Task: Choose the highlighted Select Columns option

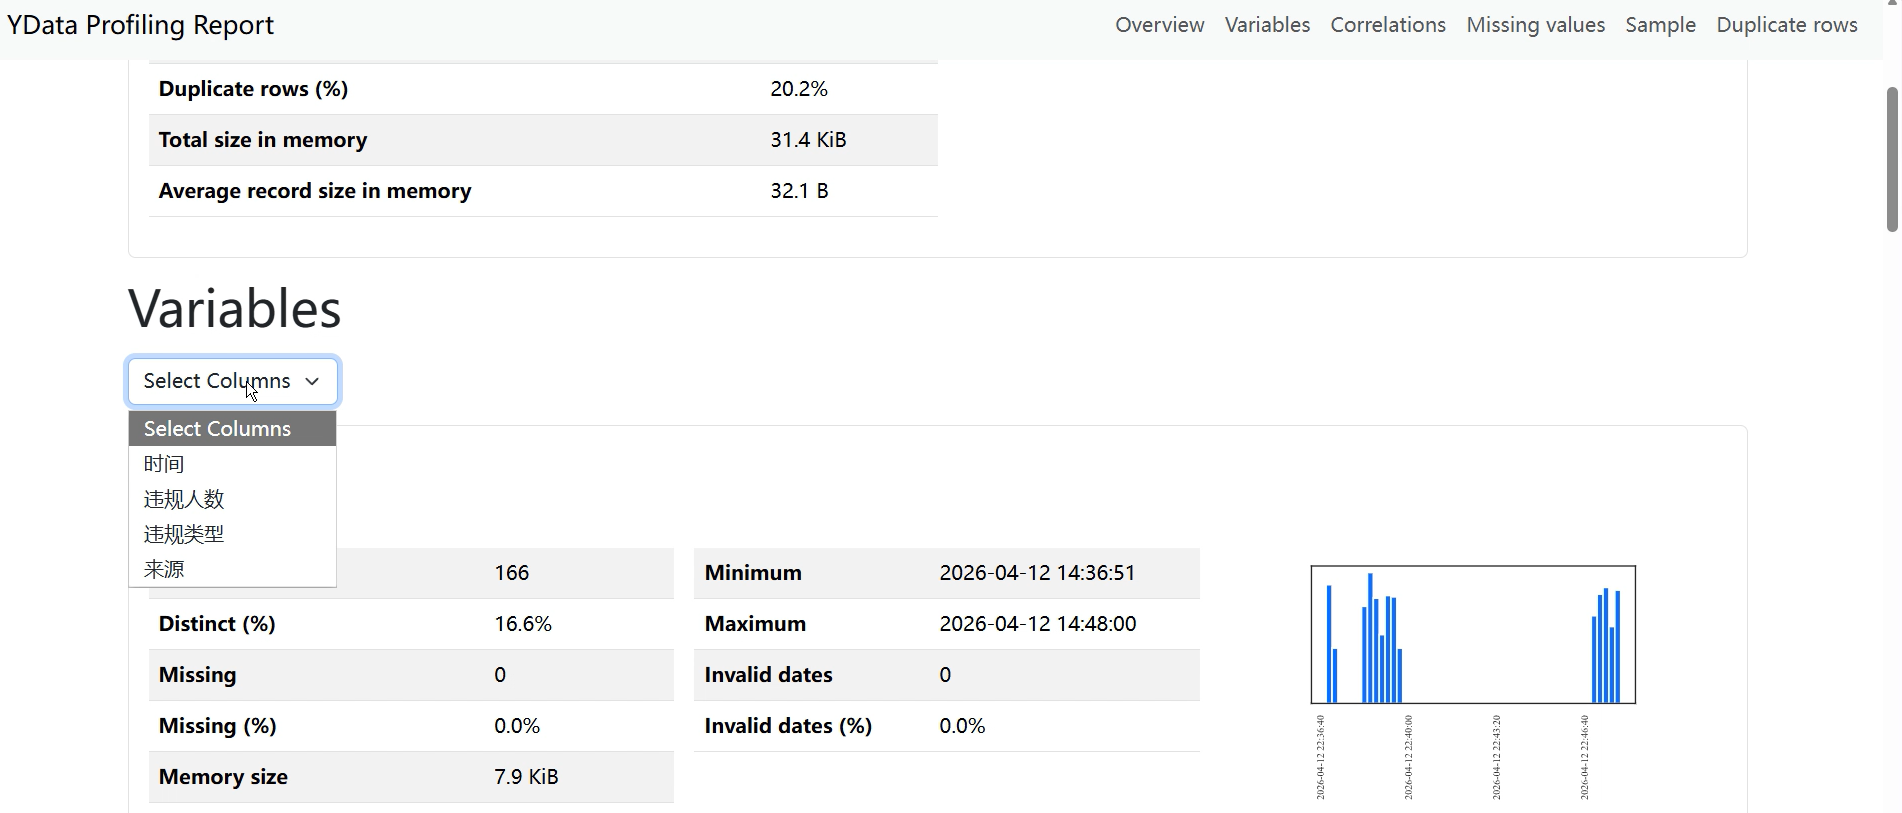Action: click(x=218, y=429)
